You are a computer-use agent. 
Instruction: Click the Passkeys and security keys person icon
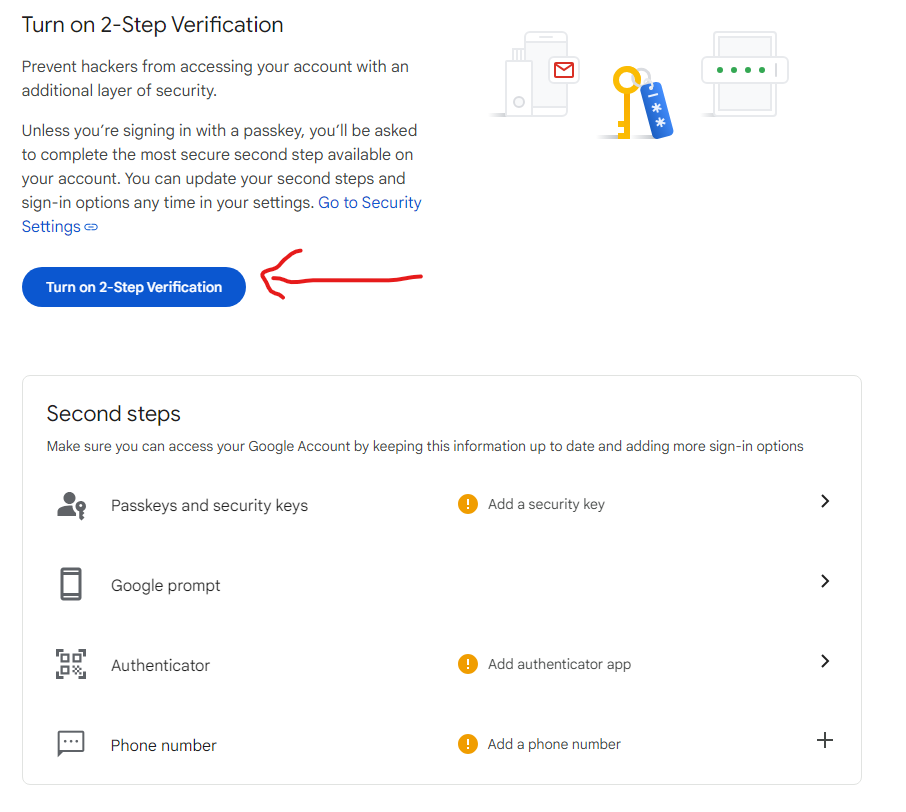(71, 505)
